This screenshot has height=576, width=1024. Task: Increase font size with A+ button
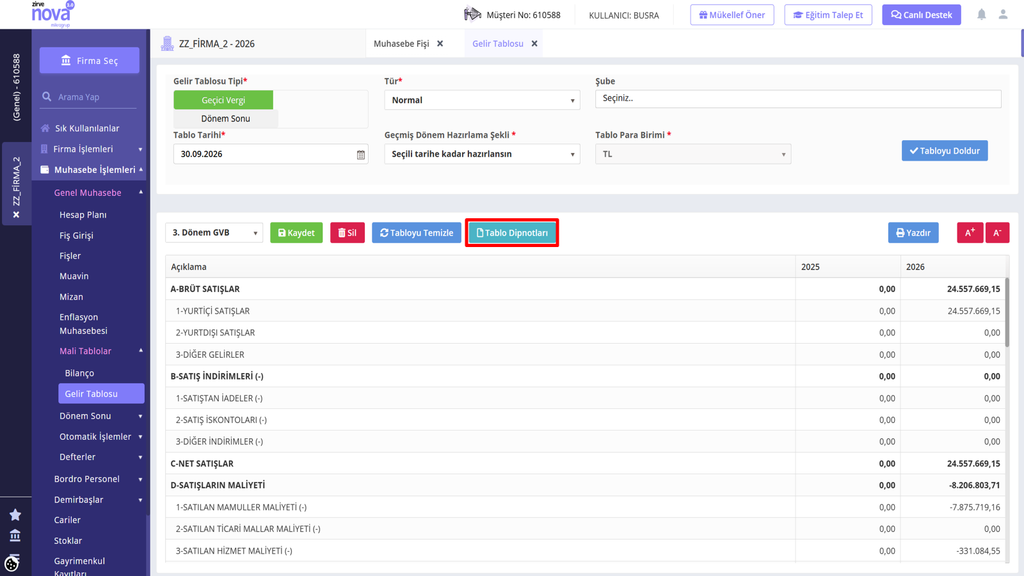pyautogui.click(x=970, y=232)
